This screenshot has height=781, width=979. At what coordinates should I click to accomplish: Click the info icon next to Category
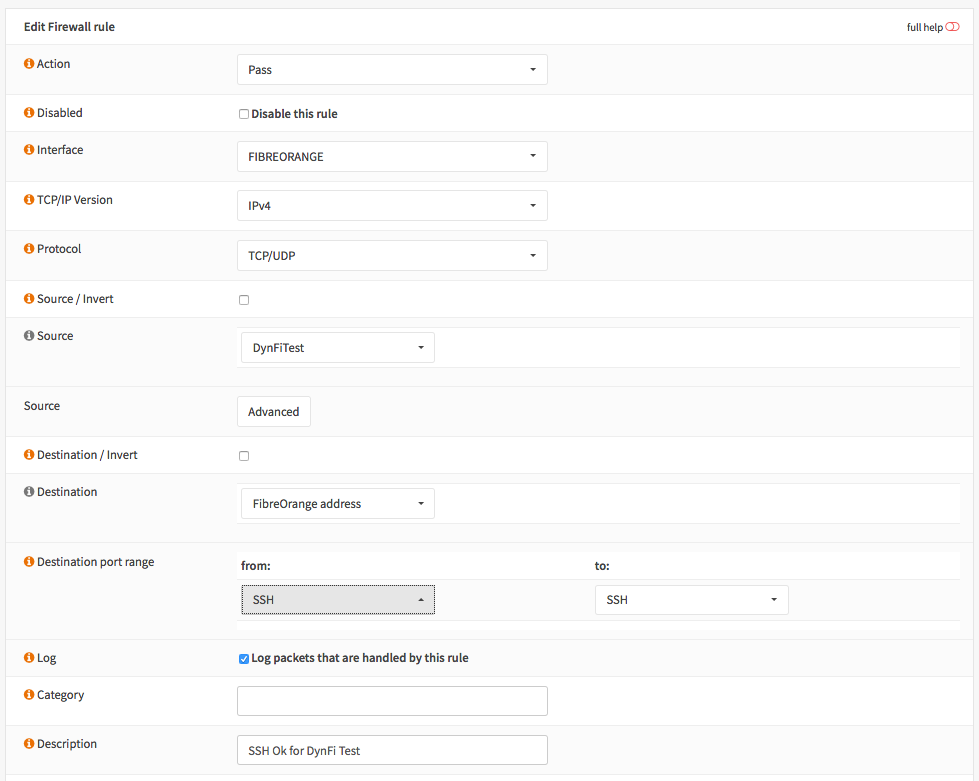(x=29, y=695)
